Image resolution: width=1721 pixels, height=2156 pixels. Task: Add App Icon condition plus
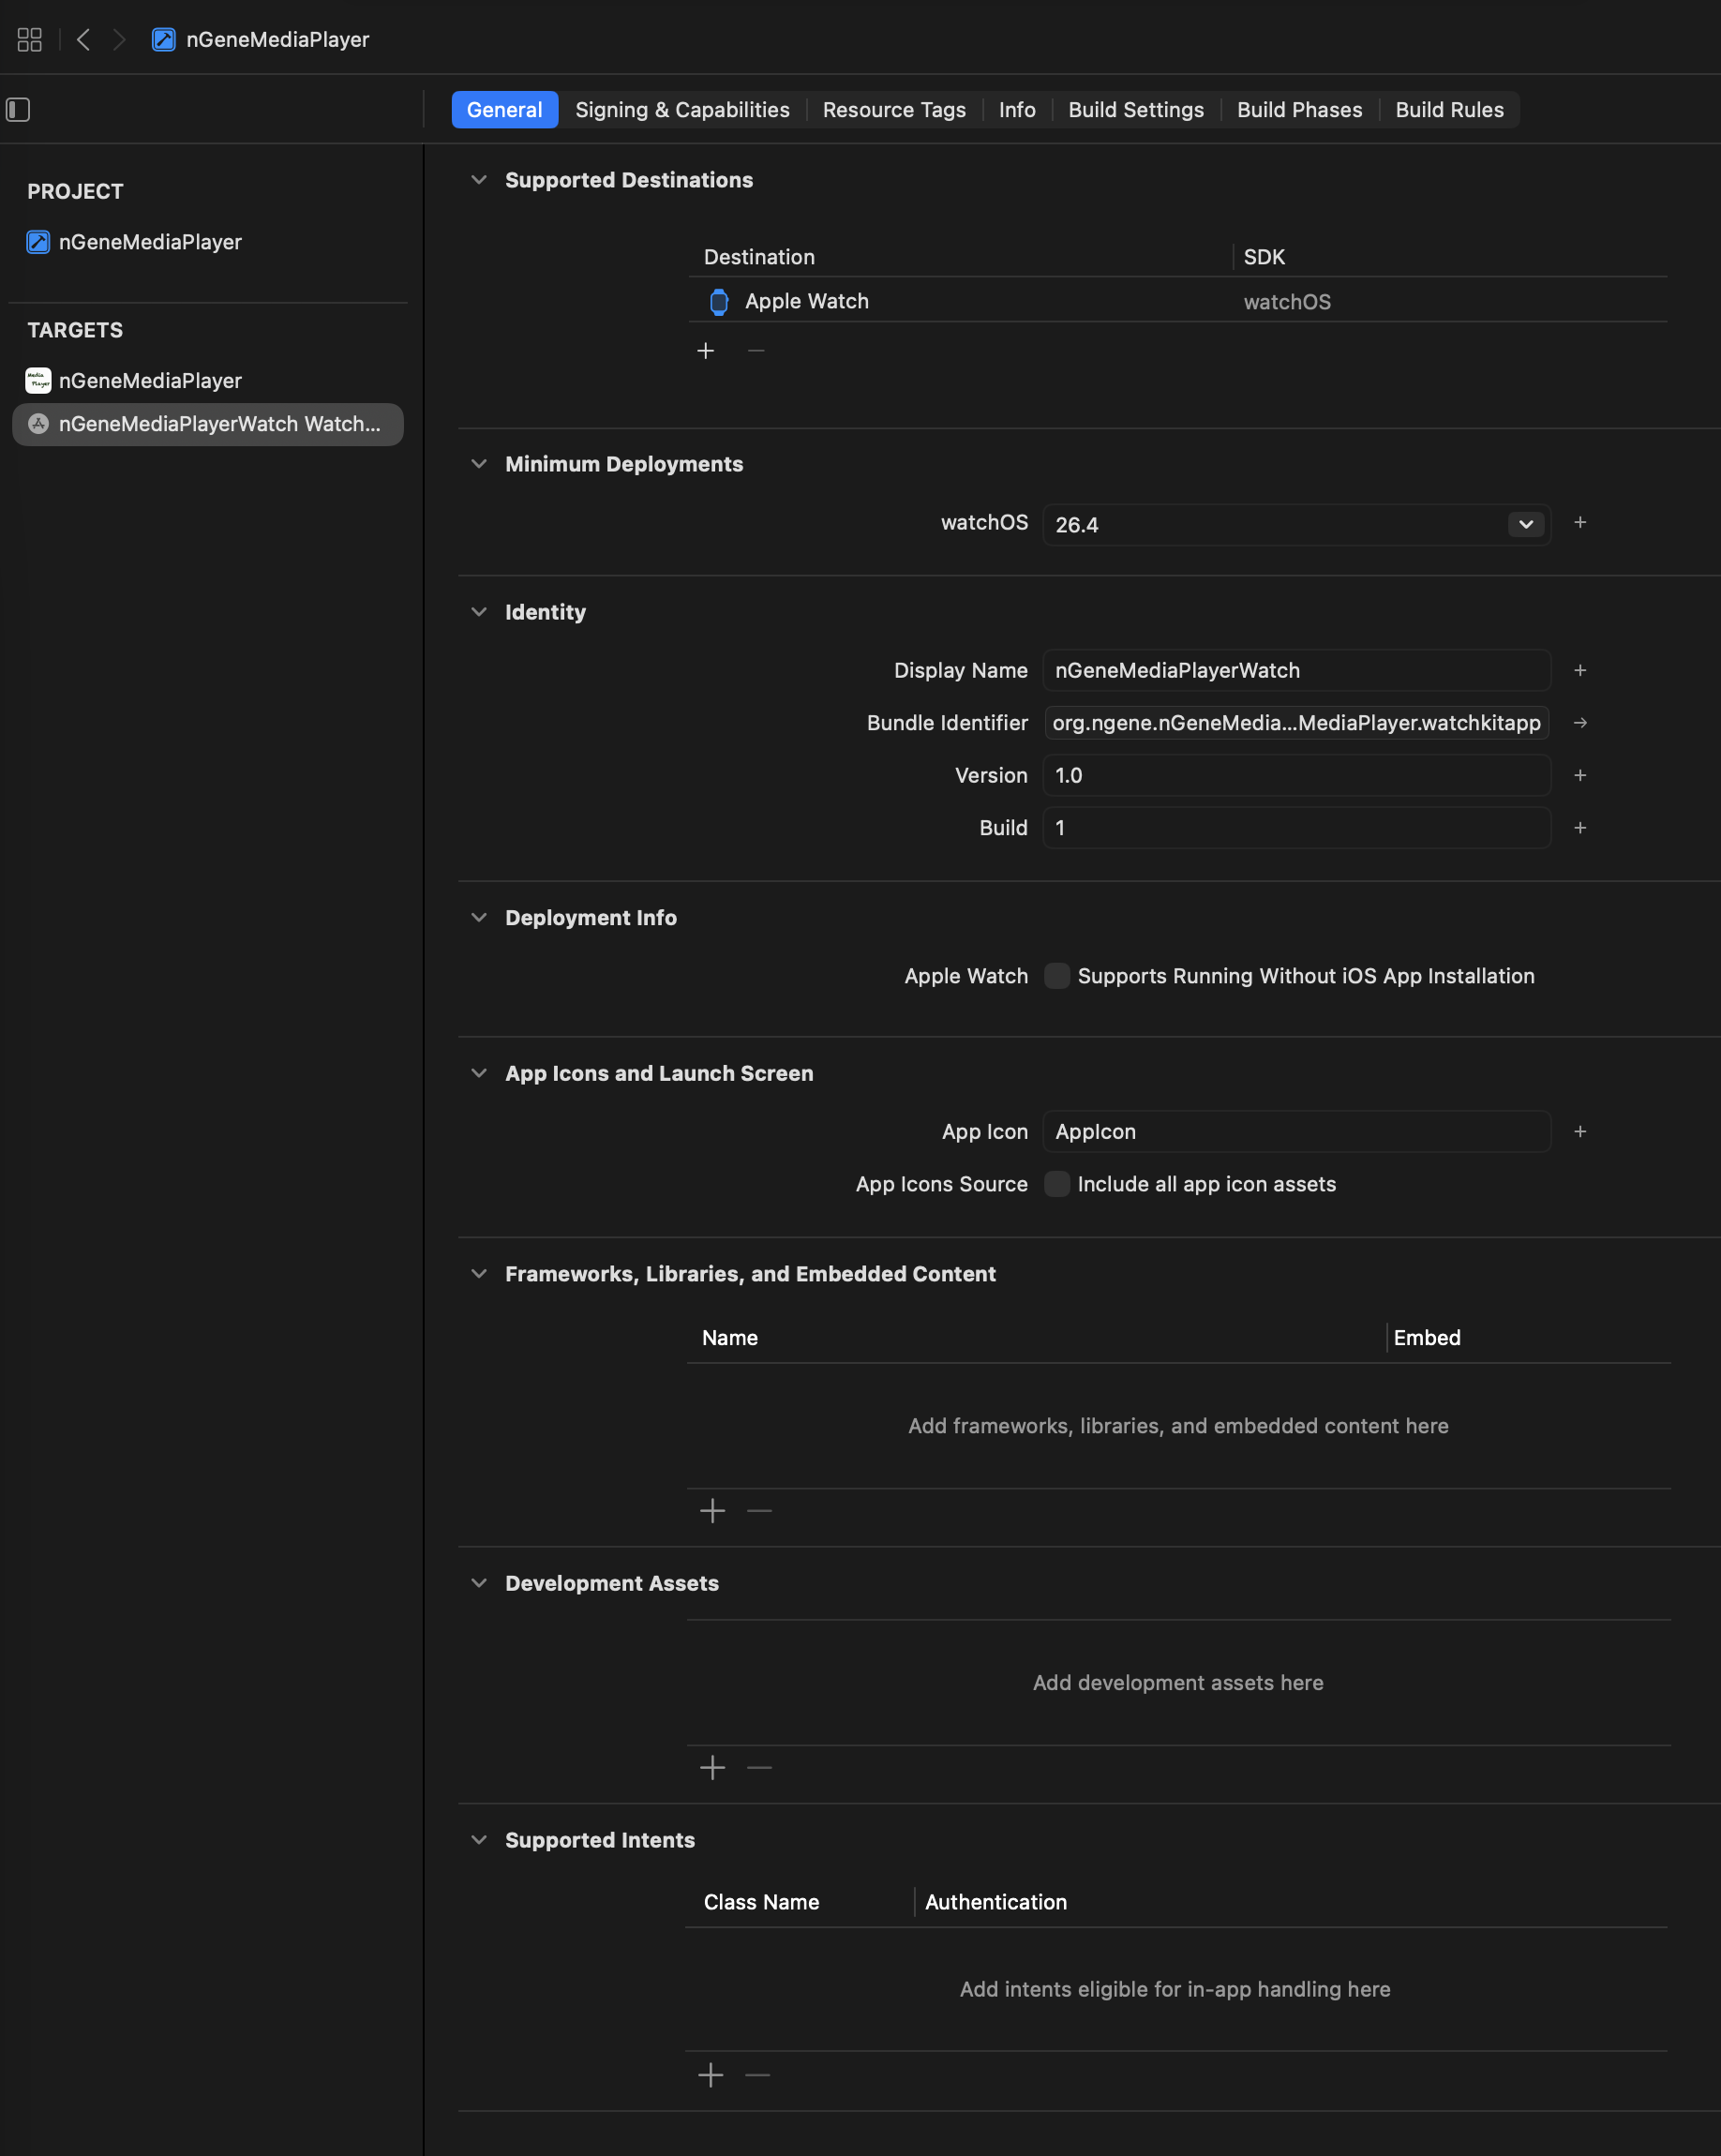[x=1580, y=1131]
